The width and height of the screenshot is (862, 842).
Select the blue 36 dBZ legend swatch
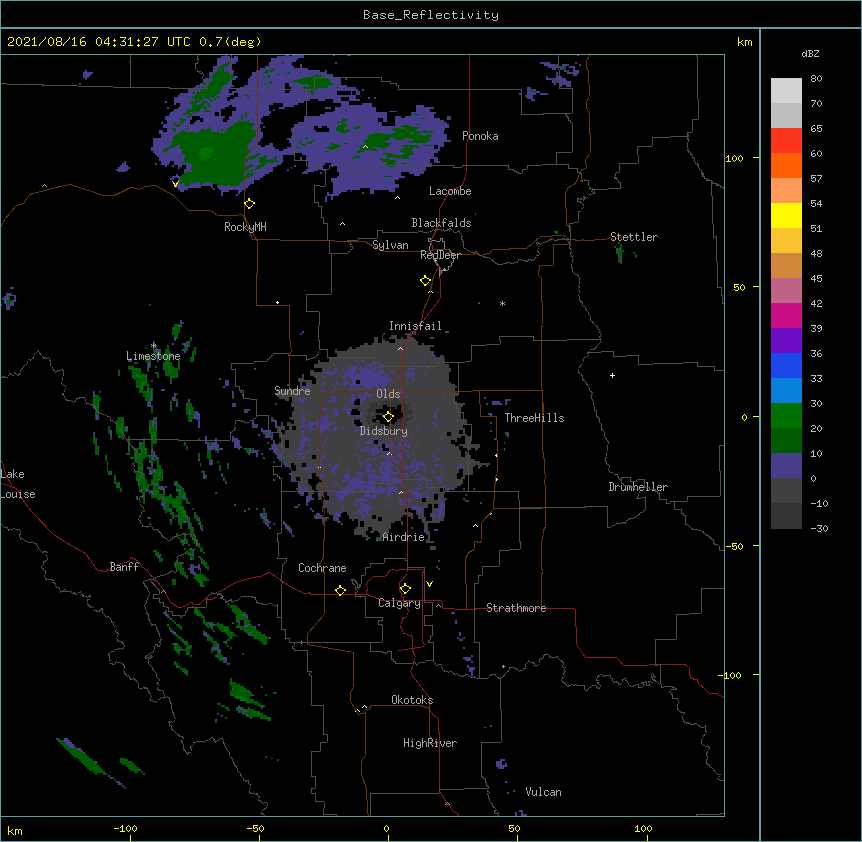pos(786,365)
